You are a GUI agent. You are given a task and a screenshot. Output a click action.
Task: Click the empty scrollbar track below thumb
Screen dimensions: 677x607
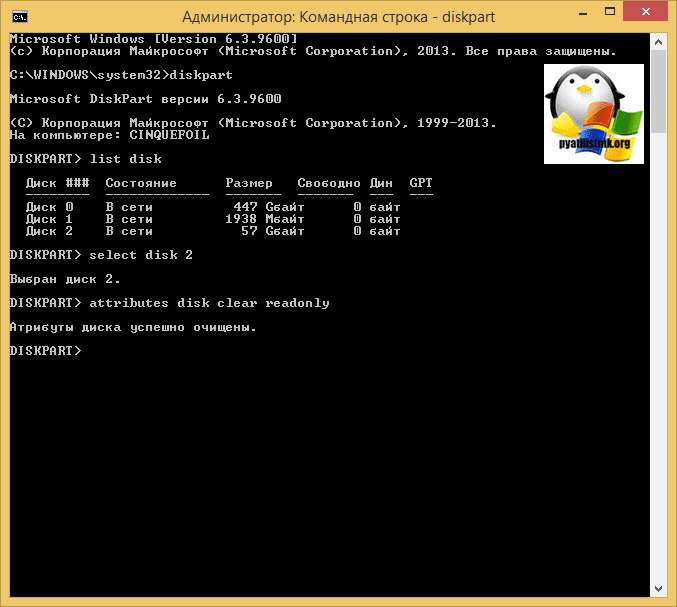658,357
